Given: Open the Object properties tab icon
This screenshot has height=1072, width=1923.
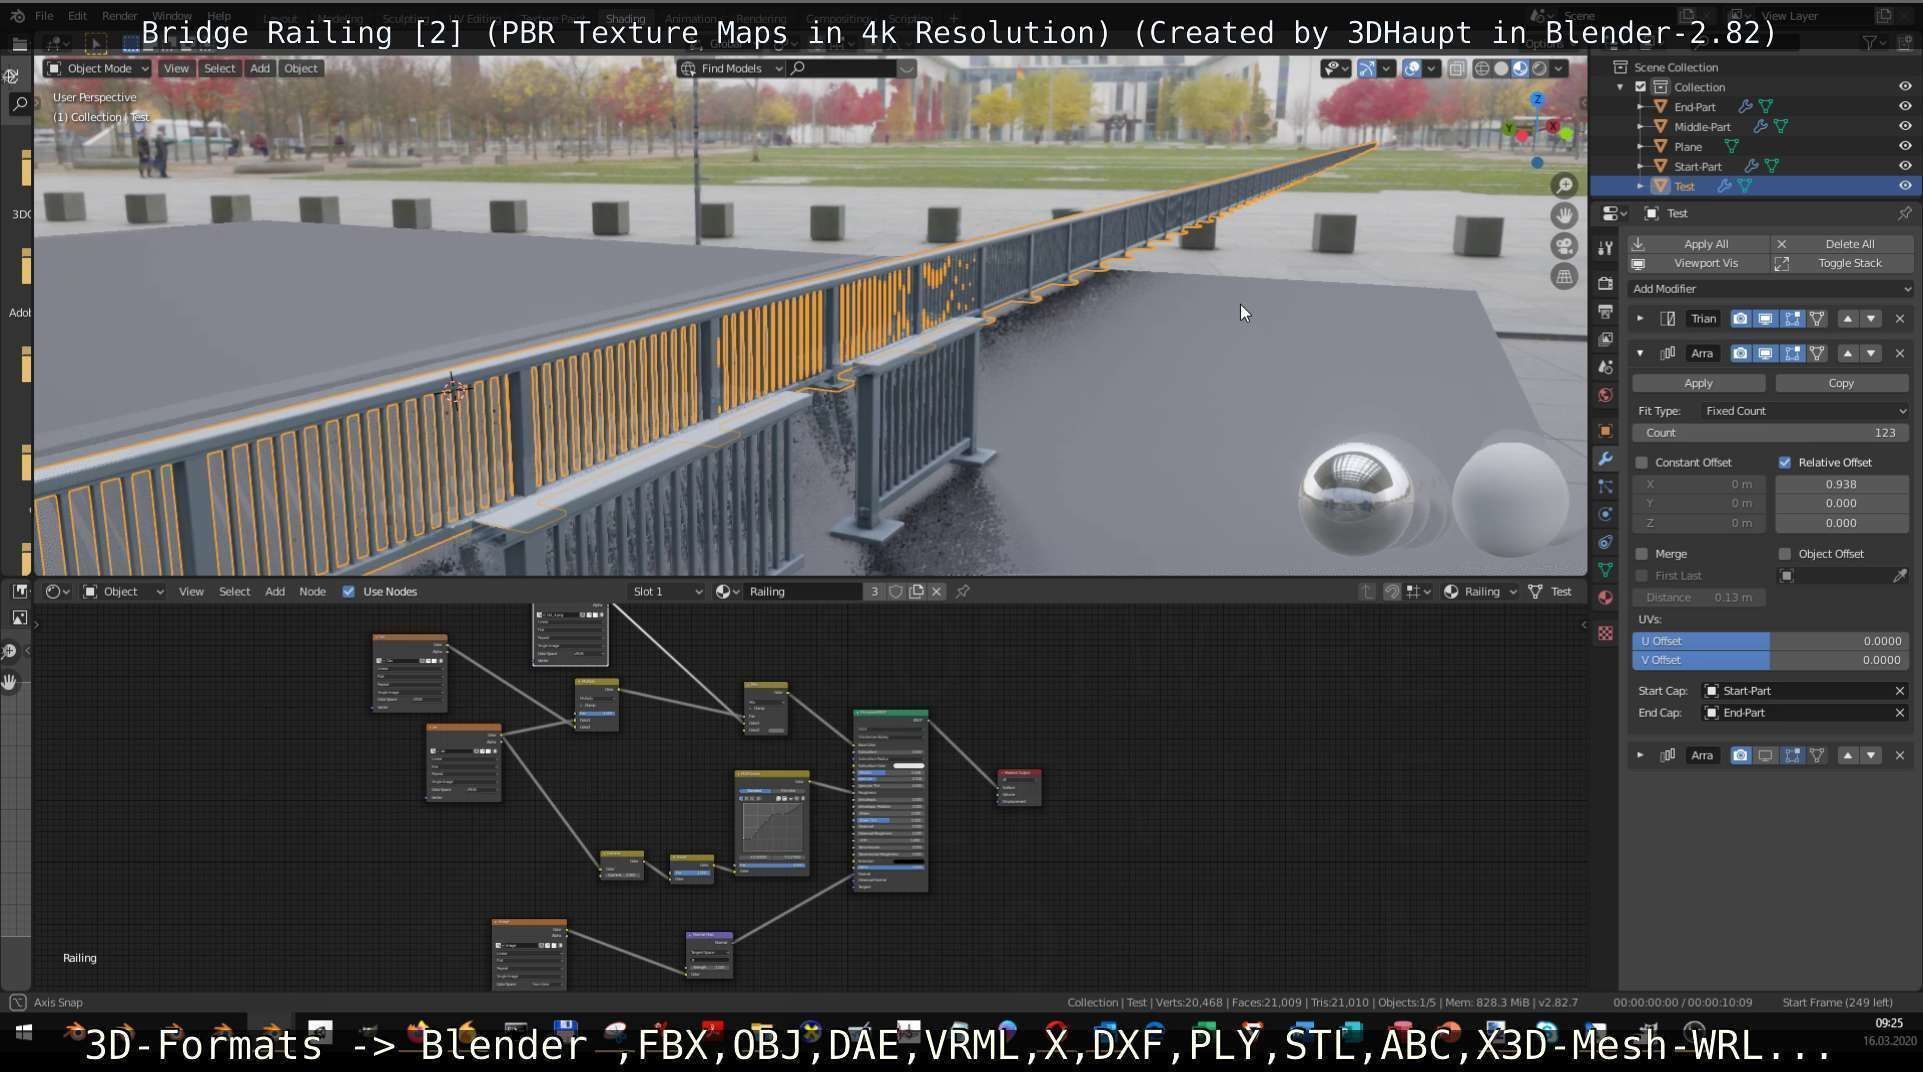Looking at the screenshot, I should pyautogui.click(x=1605, y=431).
